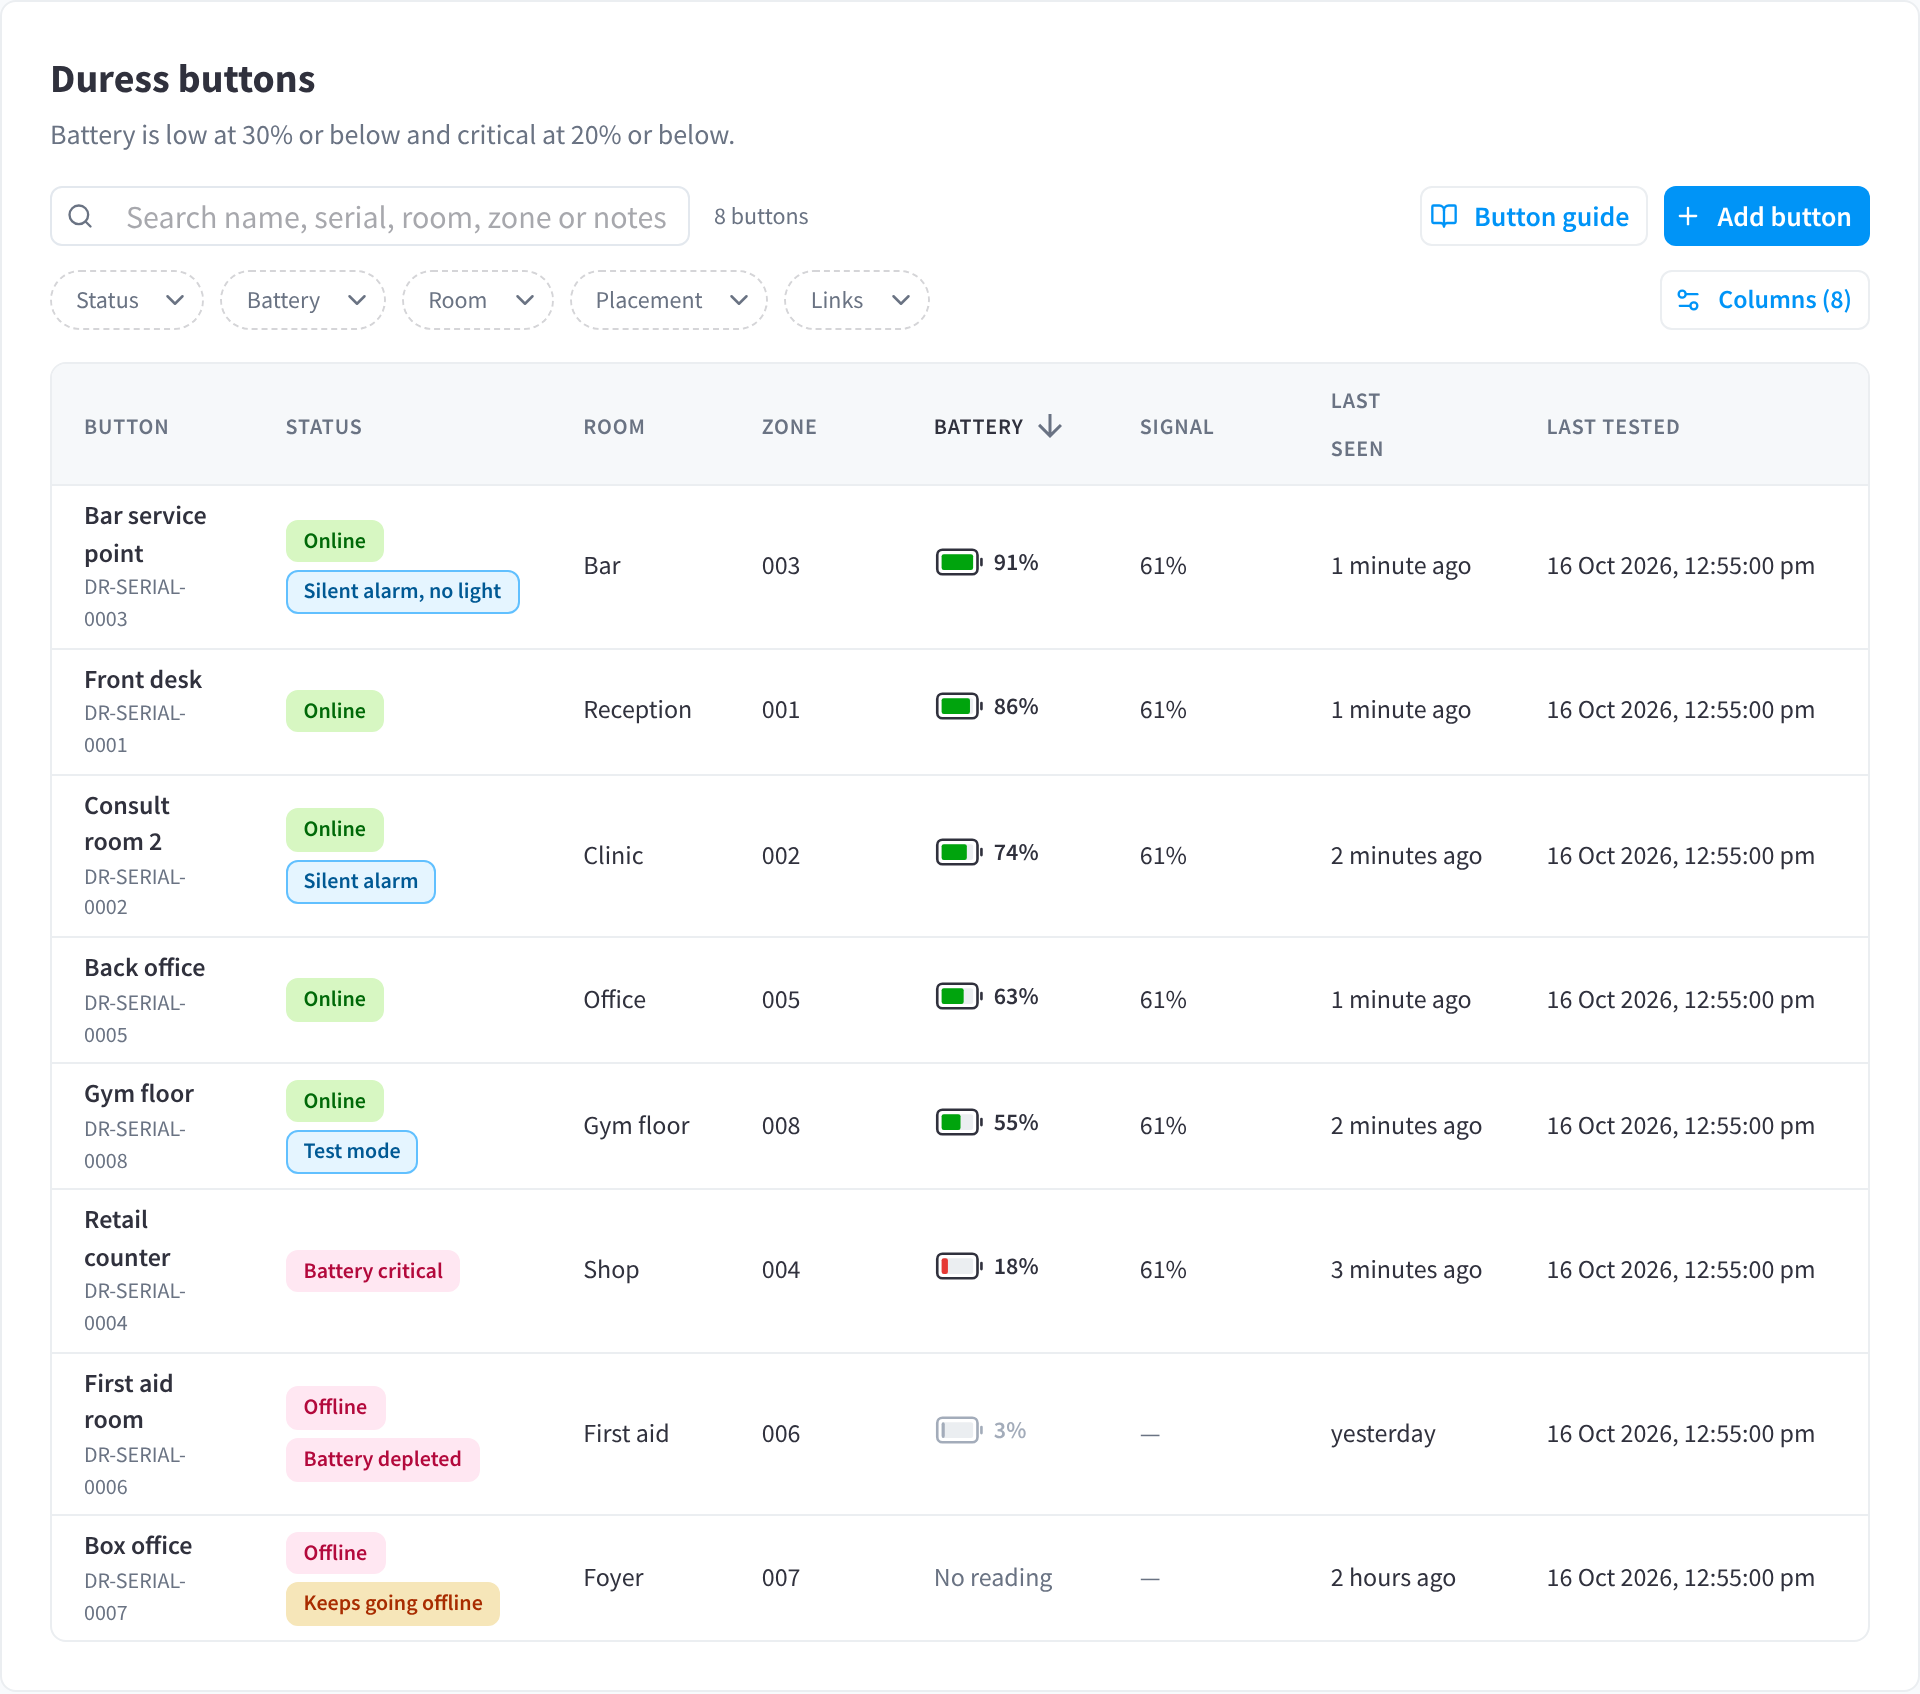
Task: Sort by the Button column header
Action: point(126,427)
